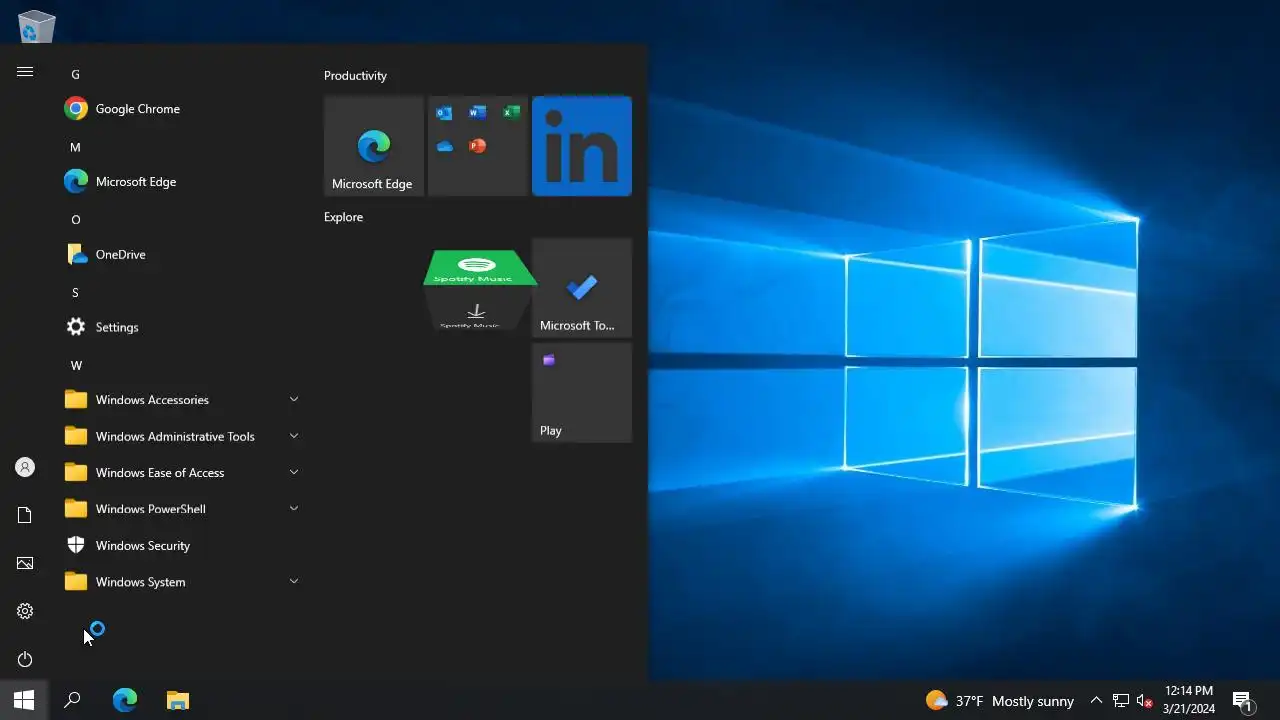
Task: Launch Google Chrome from the app list
Action: click(x=180, y=109)
